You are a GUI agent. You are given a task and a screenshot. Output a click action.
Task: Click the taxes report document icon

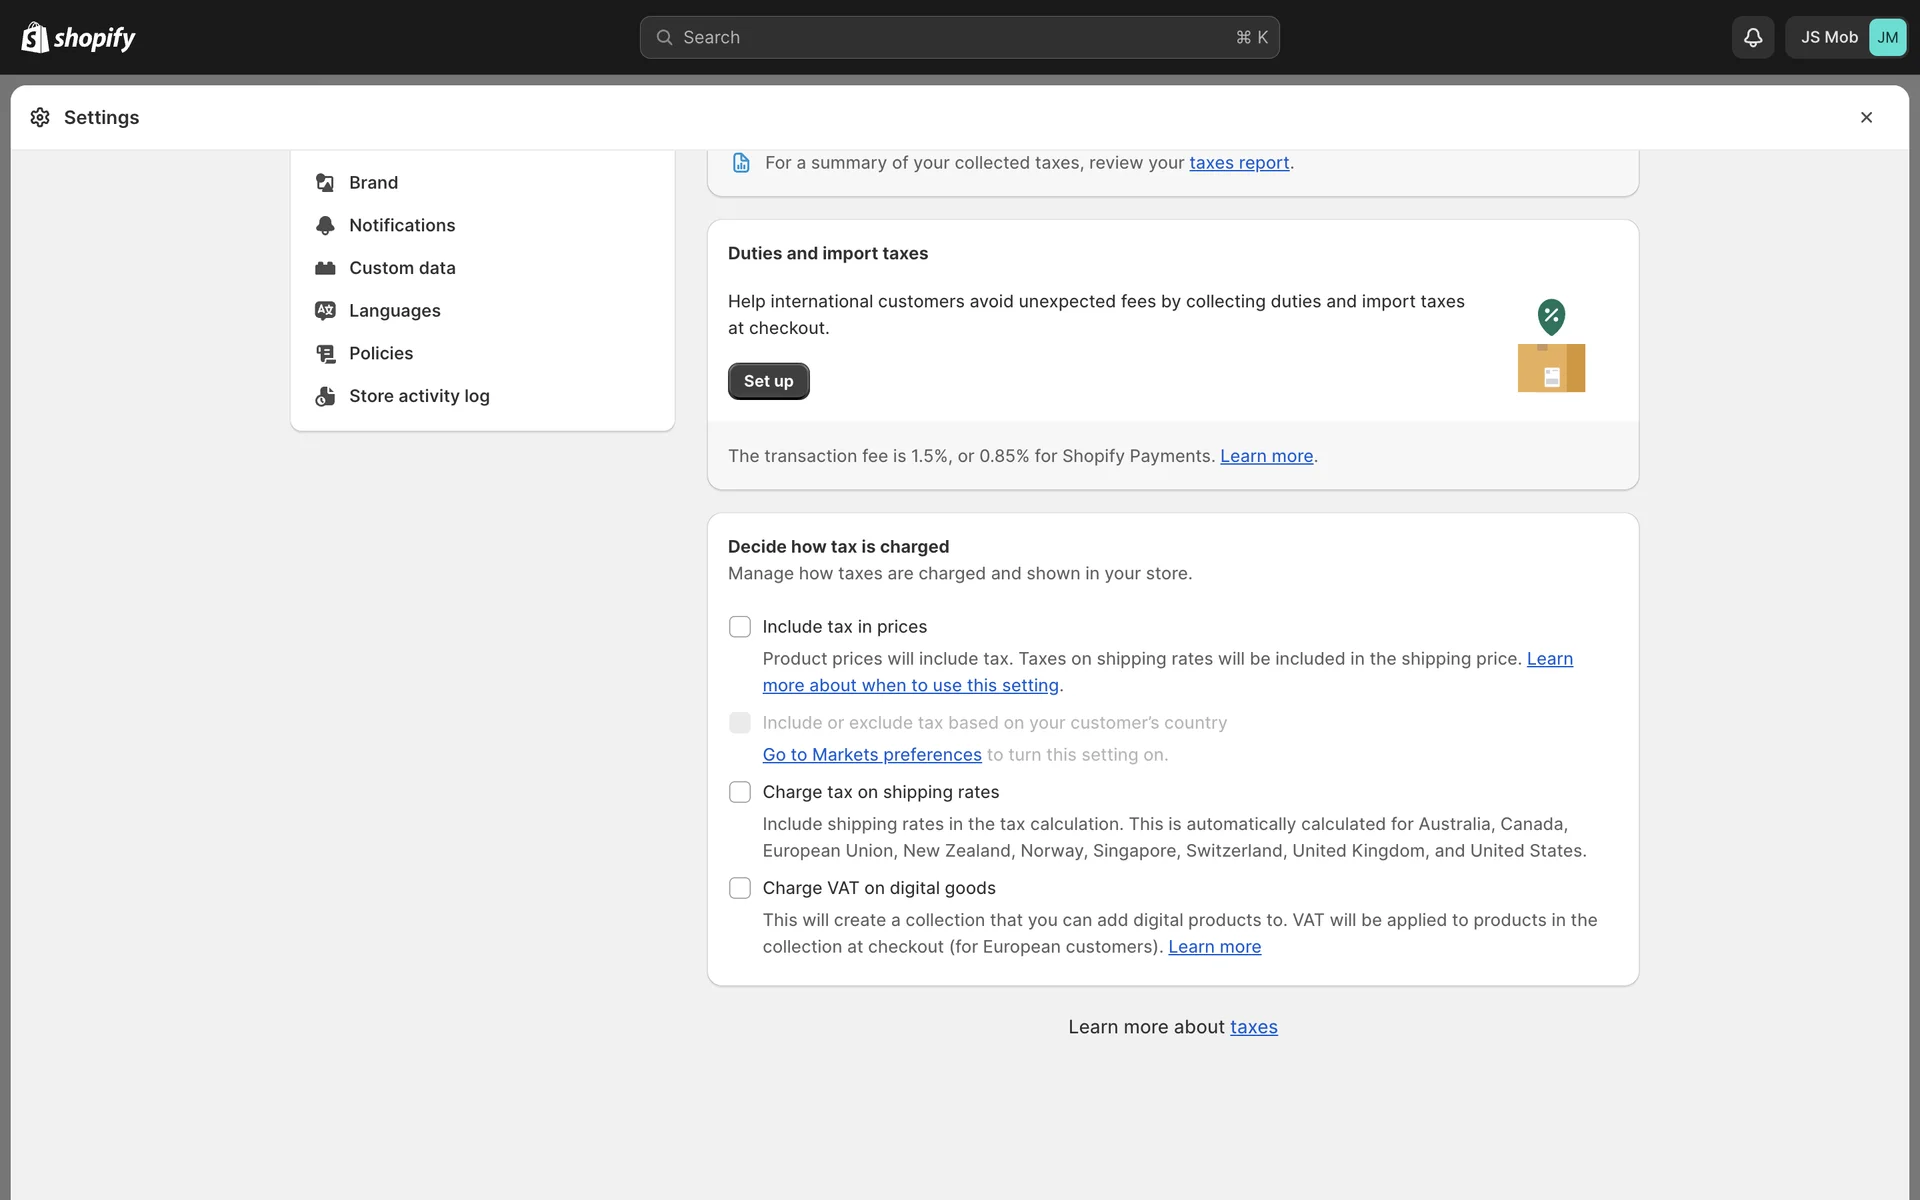(741, 163)
